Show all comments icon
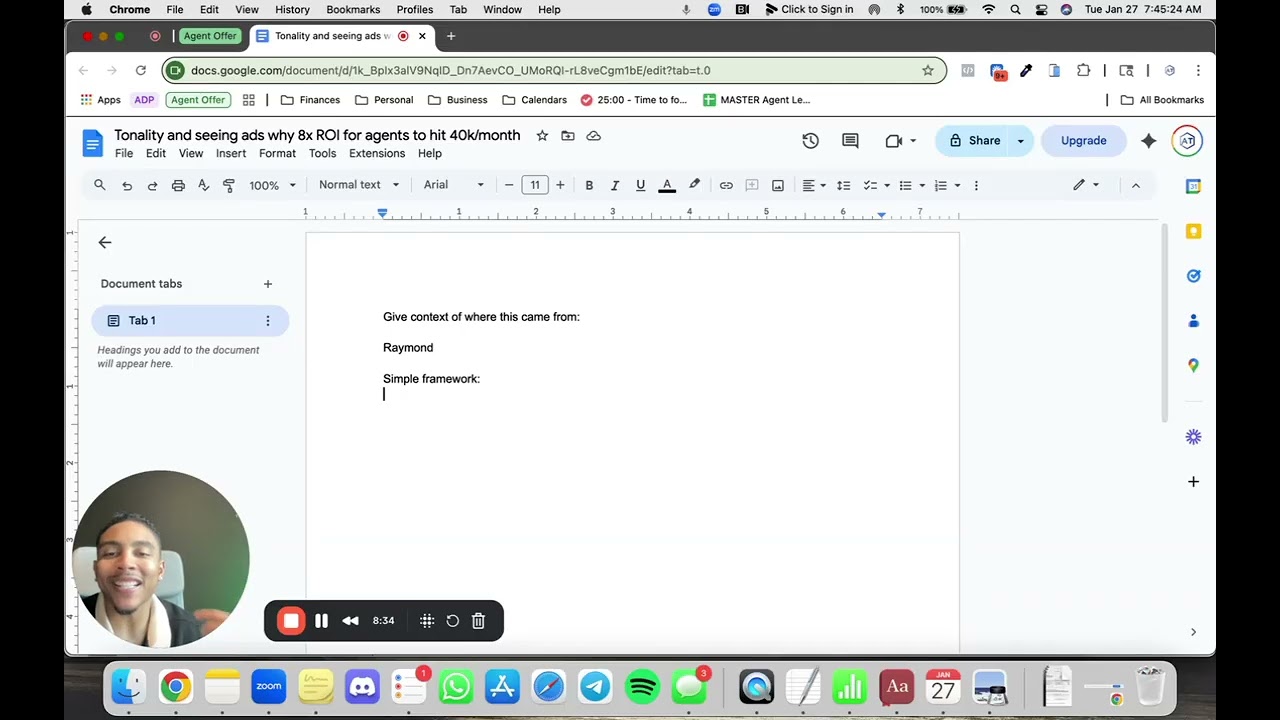 (850, 141)
